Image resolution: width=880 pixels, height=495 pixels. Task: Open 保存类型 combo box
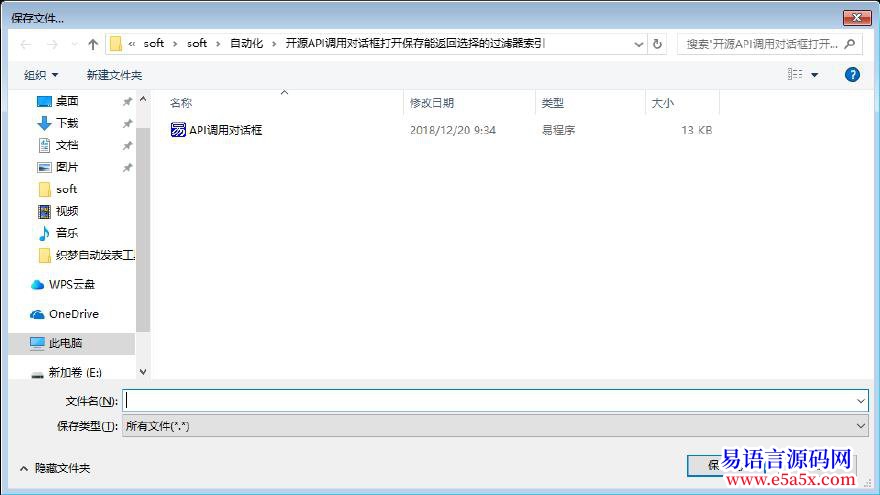pos(495,426)
